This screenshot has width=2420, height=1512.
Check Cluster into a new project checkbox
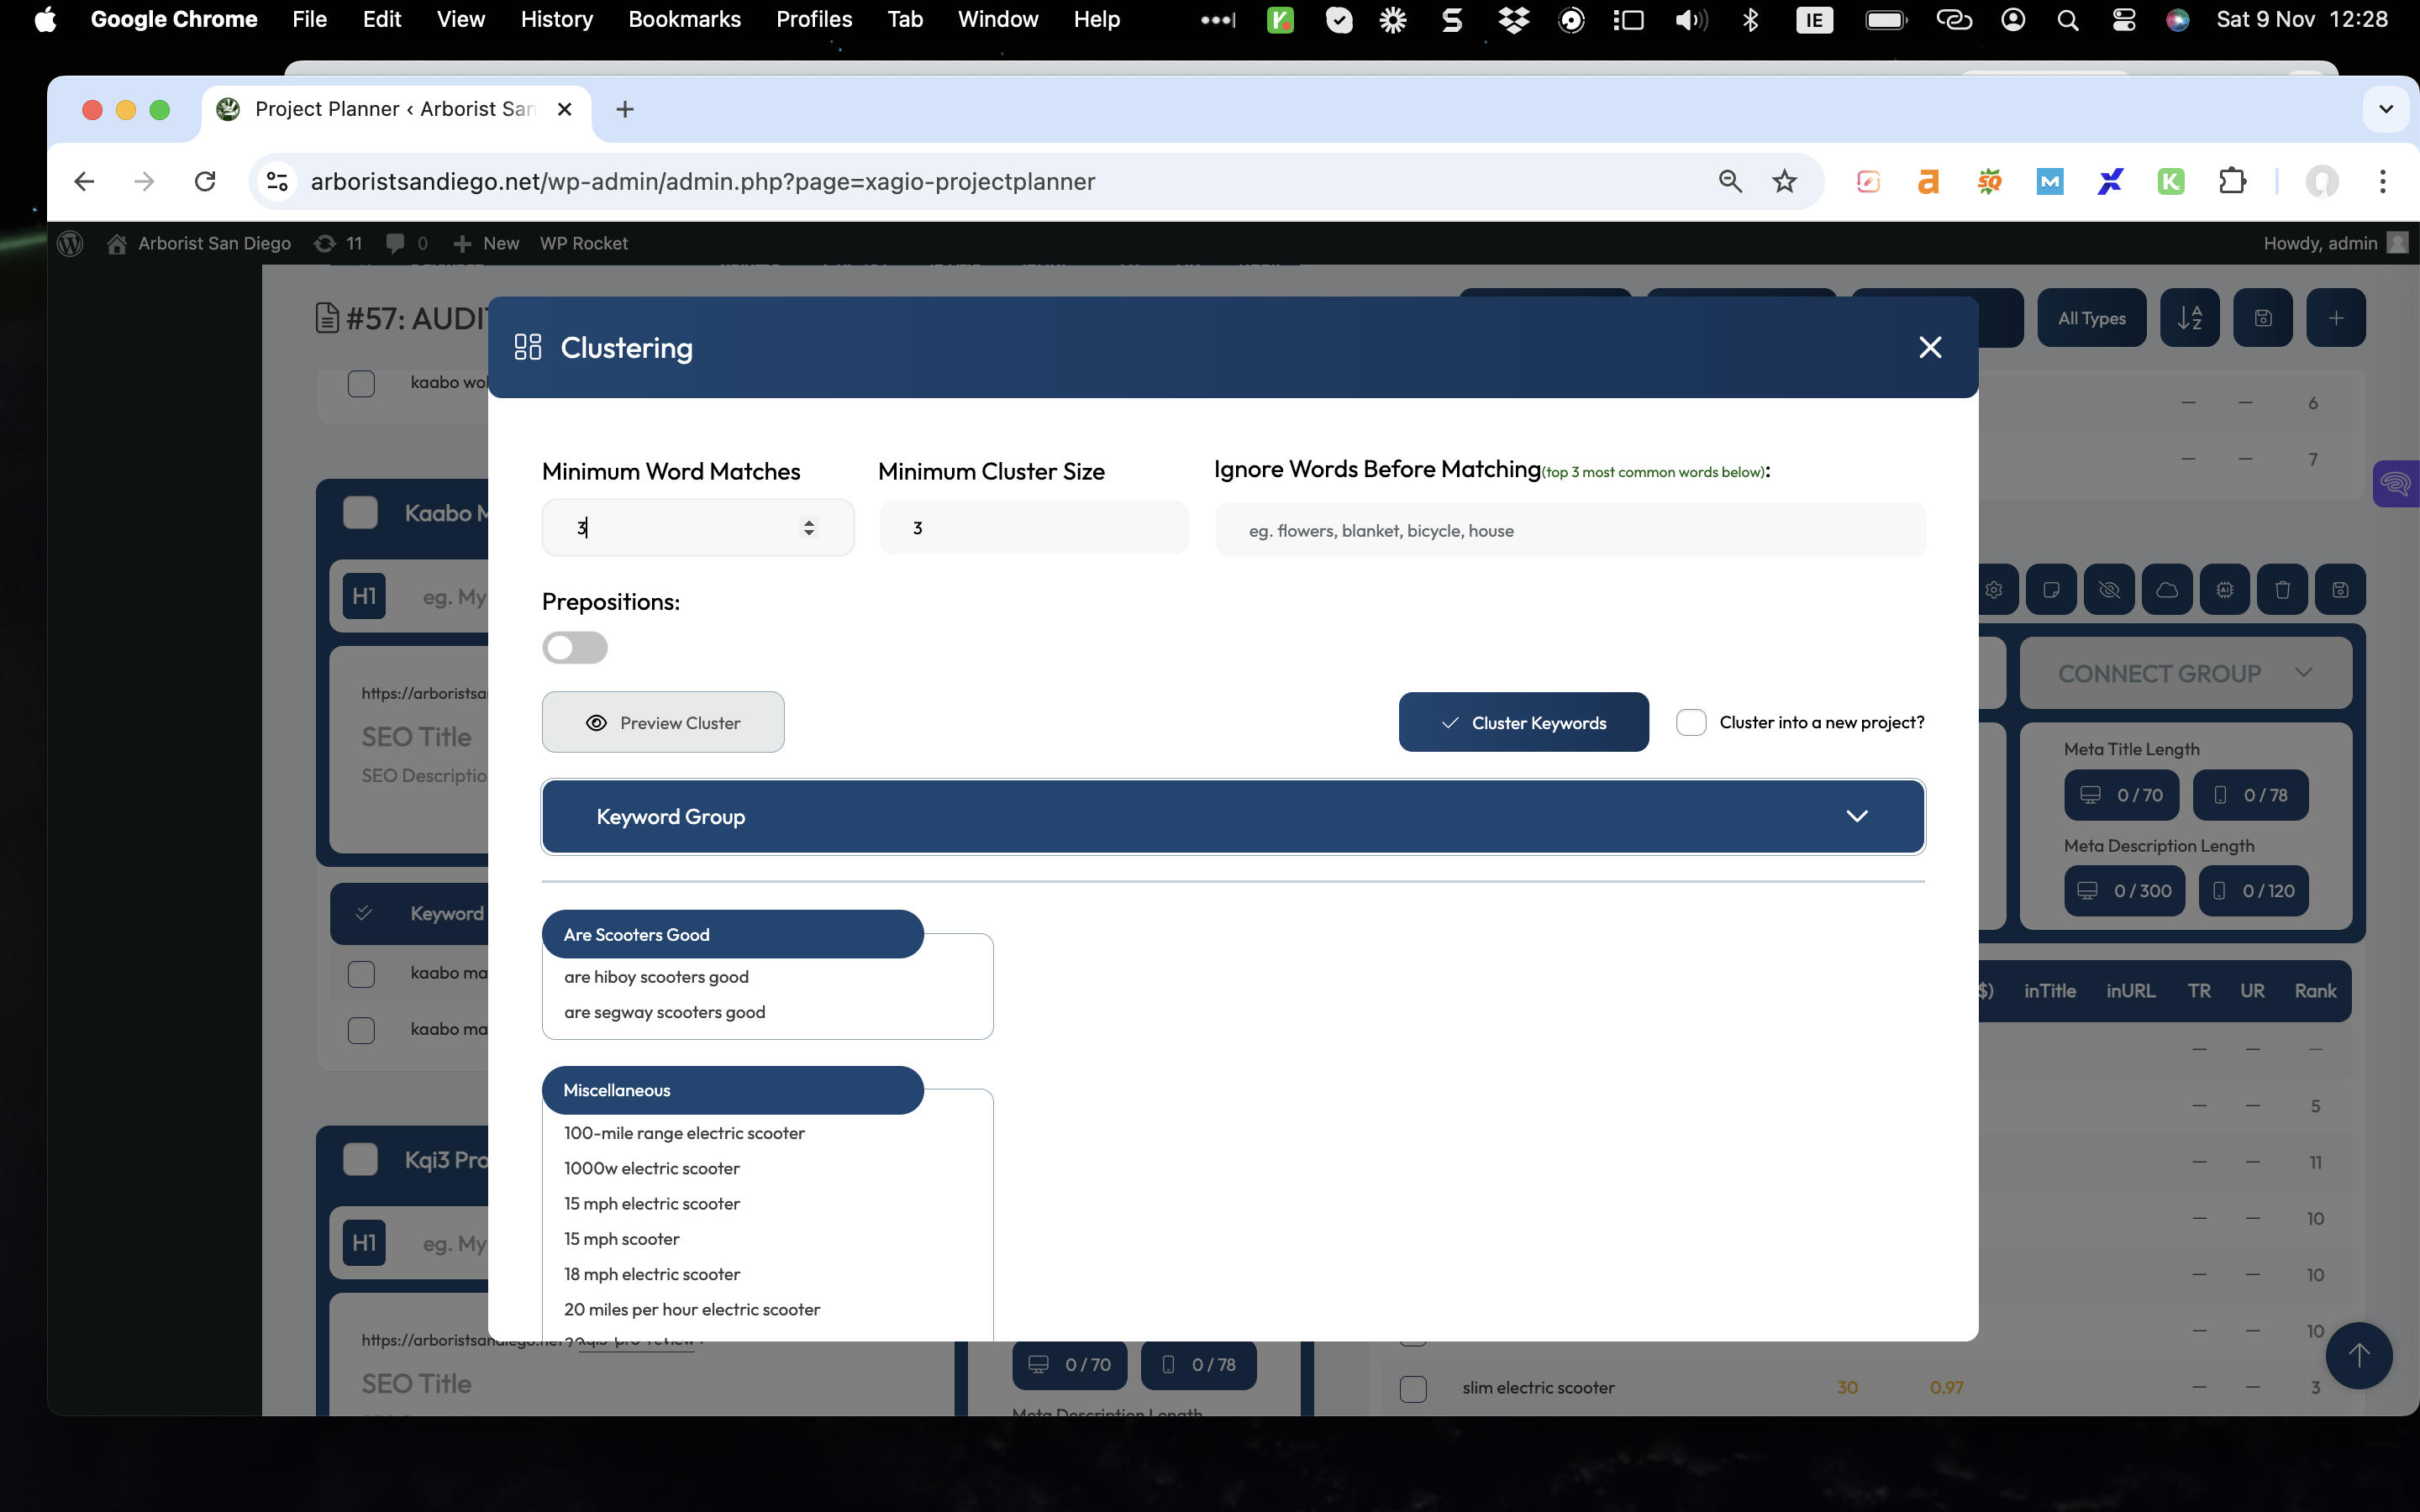coord(1691,722)
